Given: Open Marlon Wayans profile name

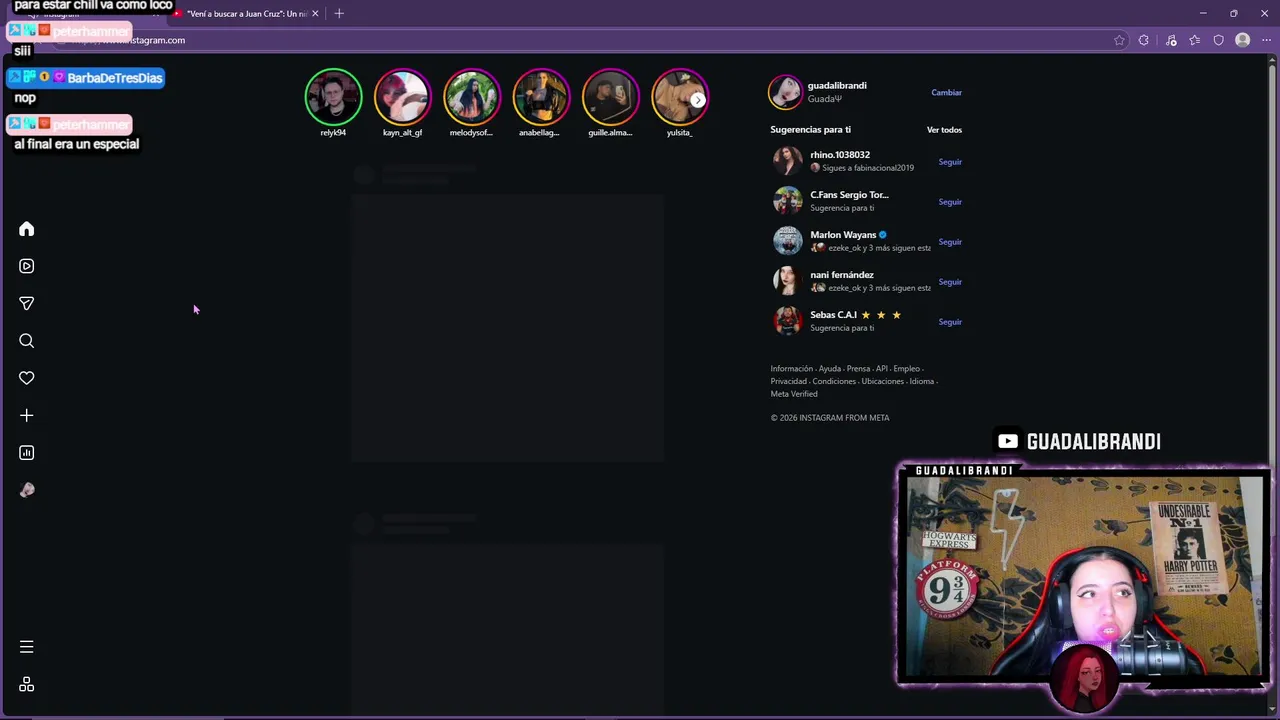Looking at the screenshot, I should pyautogui.click(x=843, y=235).
